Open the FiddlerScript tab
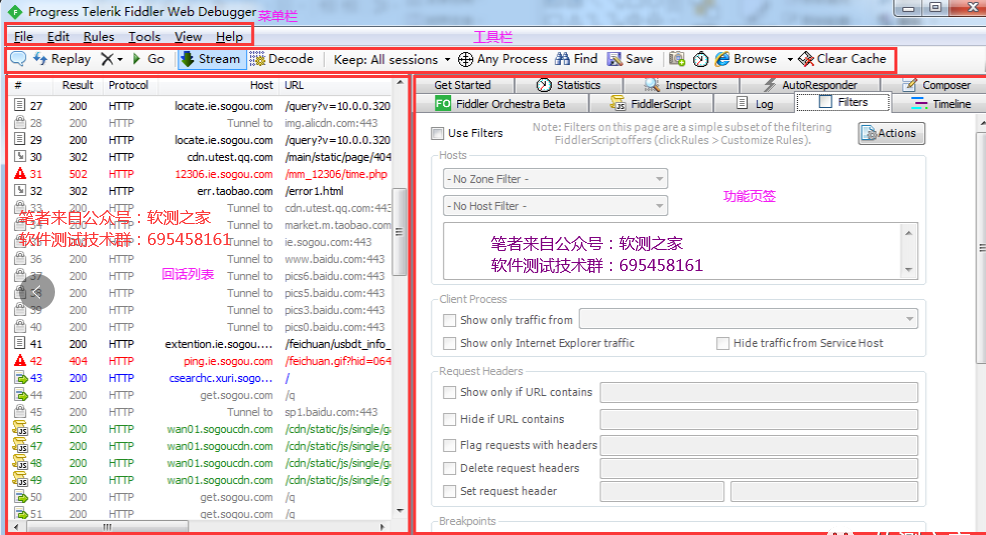 [651, 104]
